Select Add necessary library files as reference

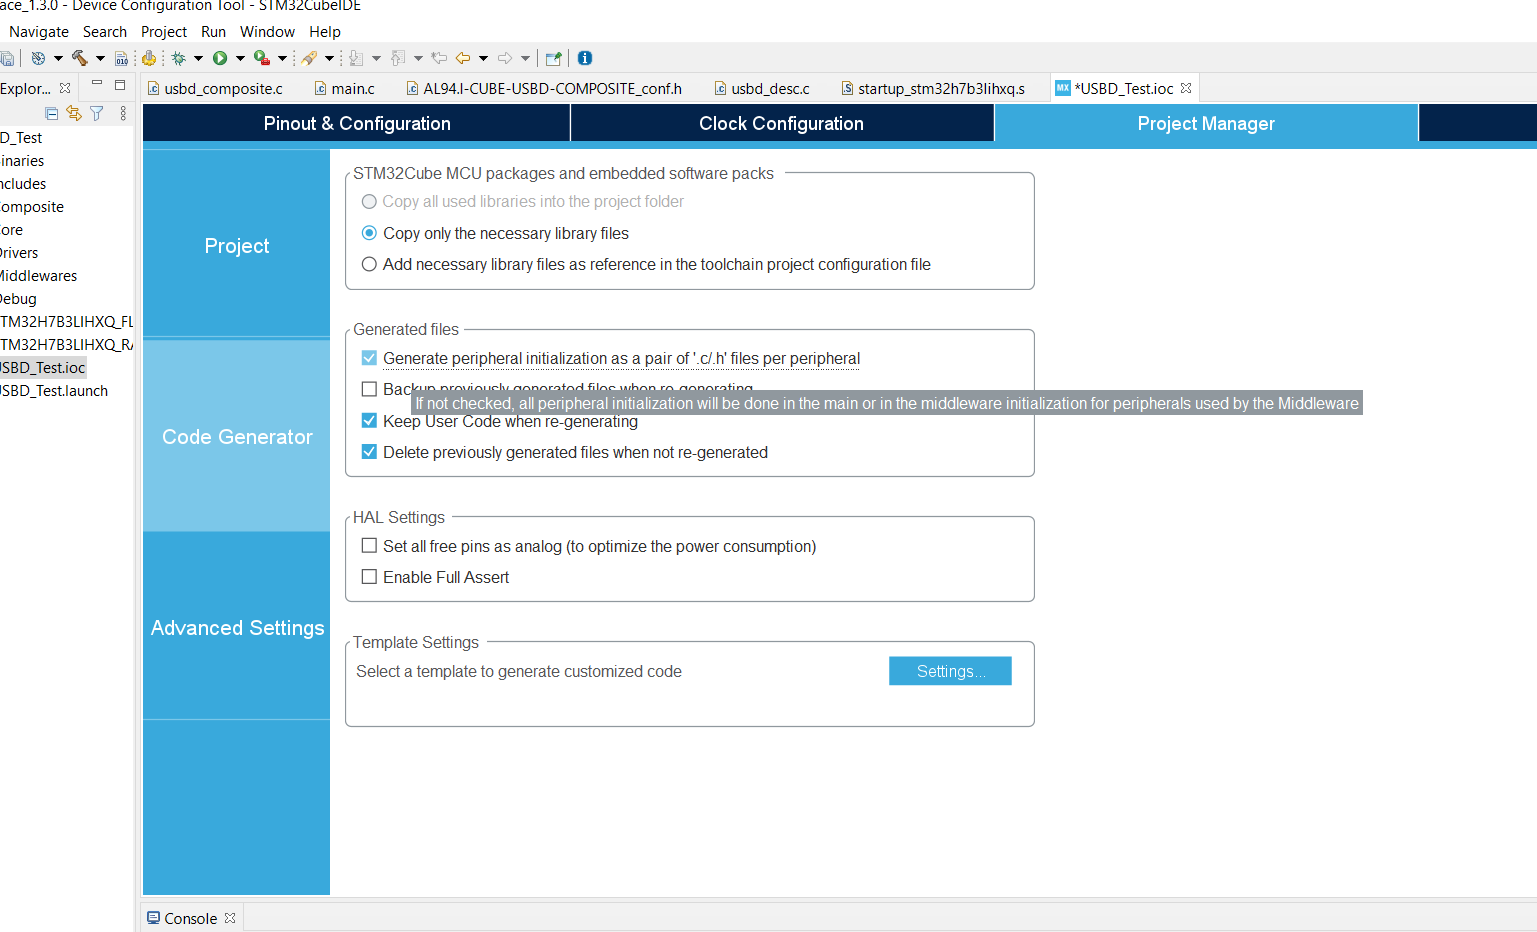[369, 264]
